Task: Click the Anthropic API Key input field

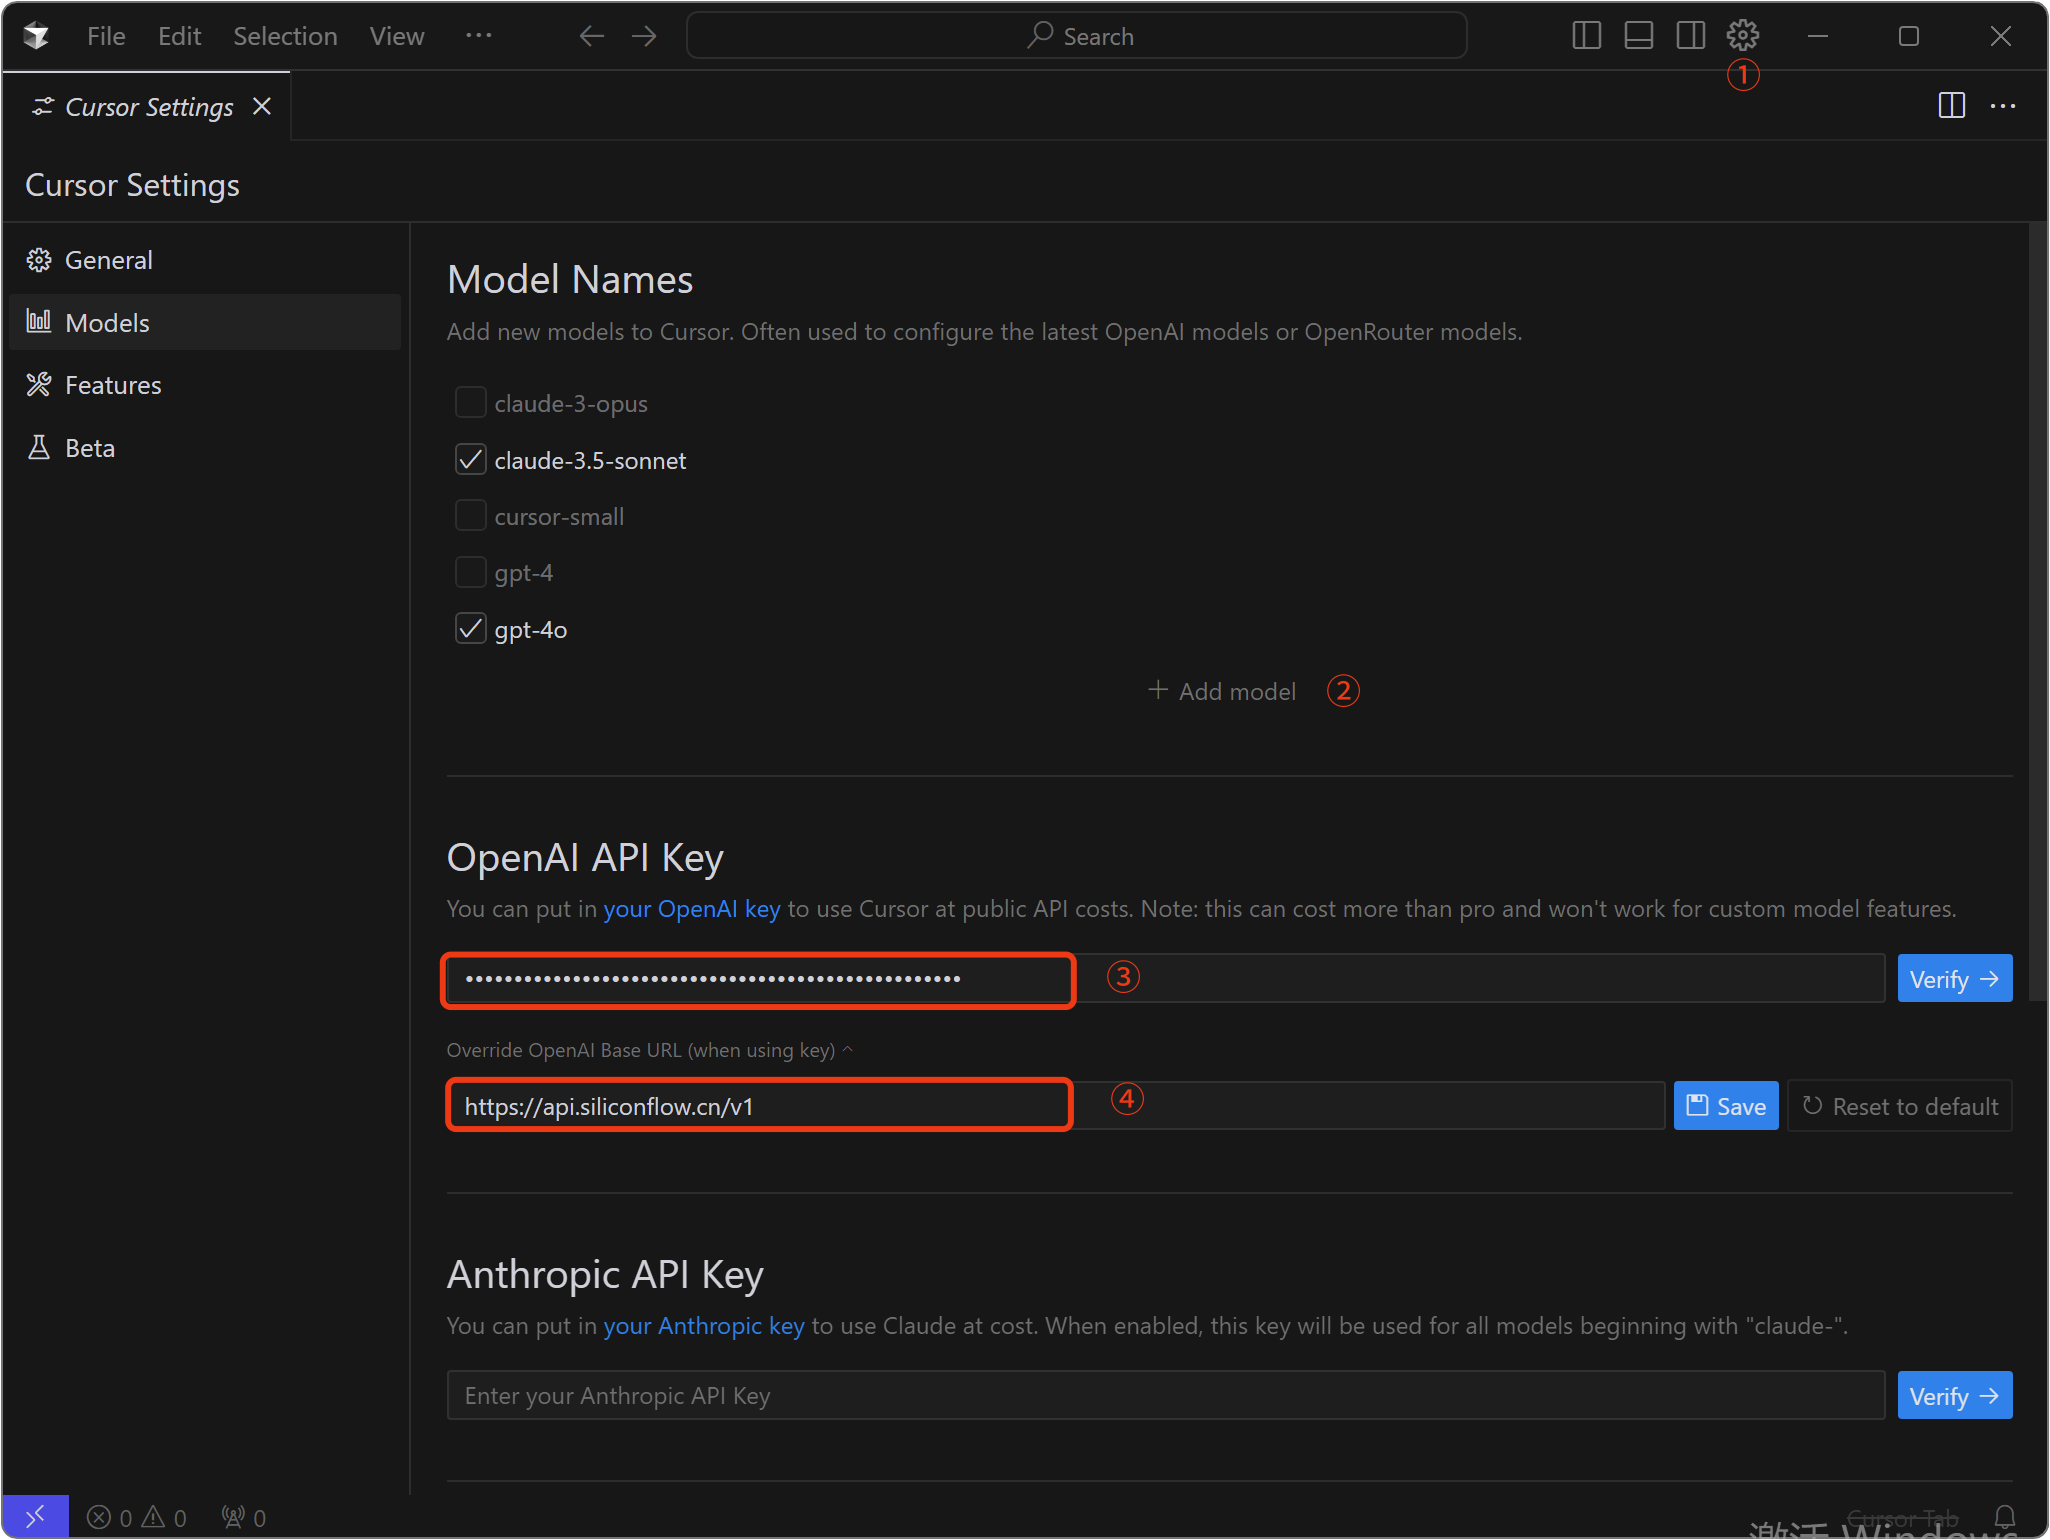Action: (x=1165, y=1395)
